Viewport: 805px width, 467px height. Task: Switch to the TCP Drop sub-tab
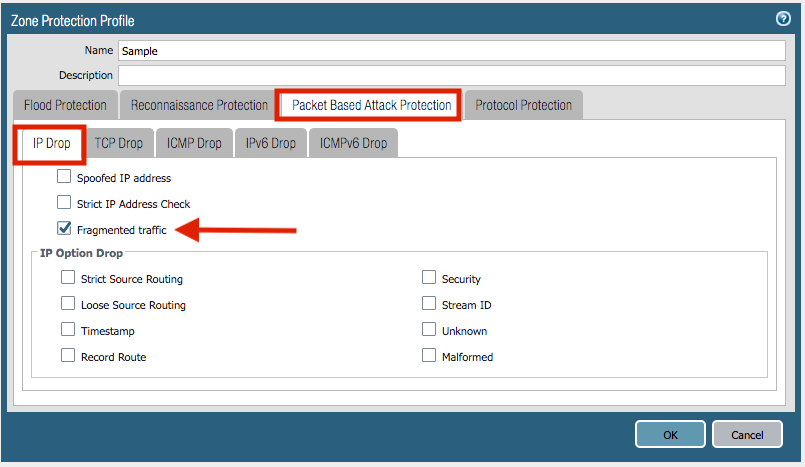point(119,143)
